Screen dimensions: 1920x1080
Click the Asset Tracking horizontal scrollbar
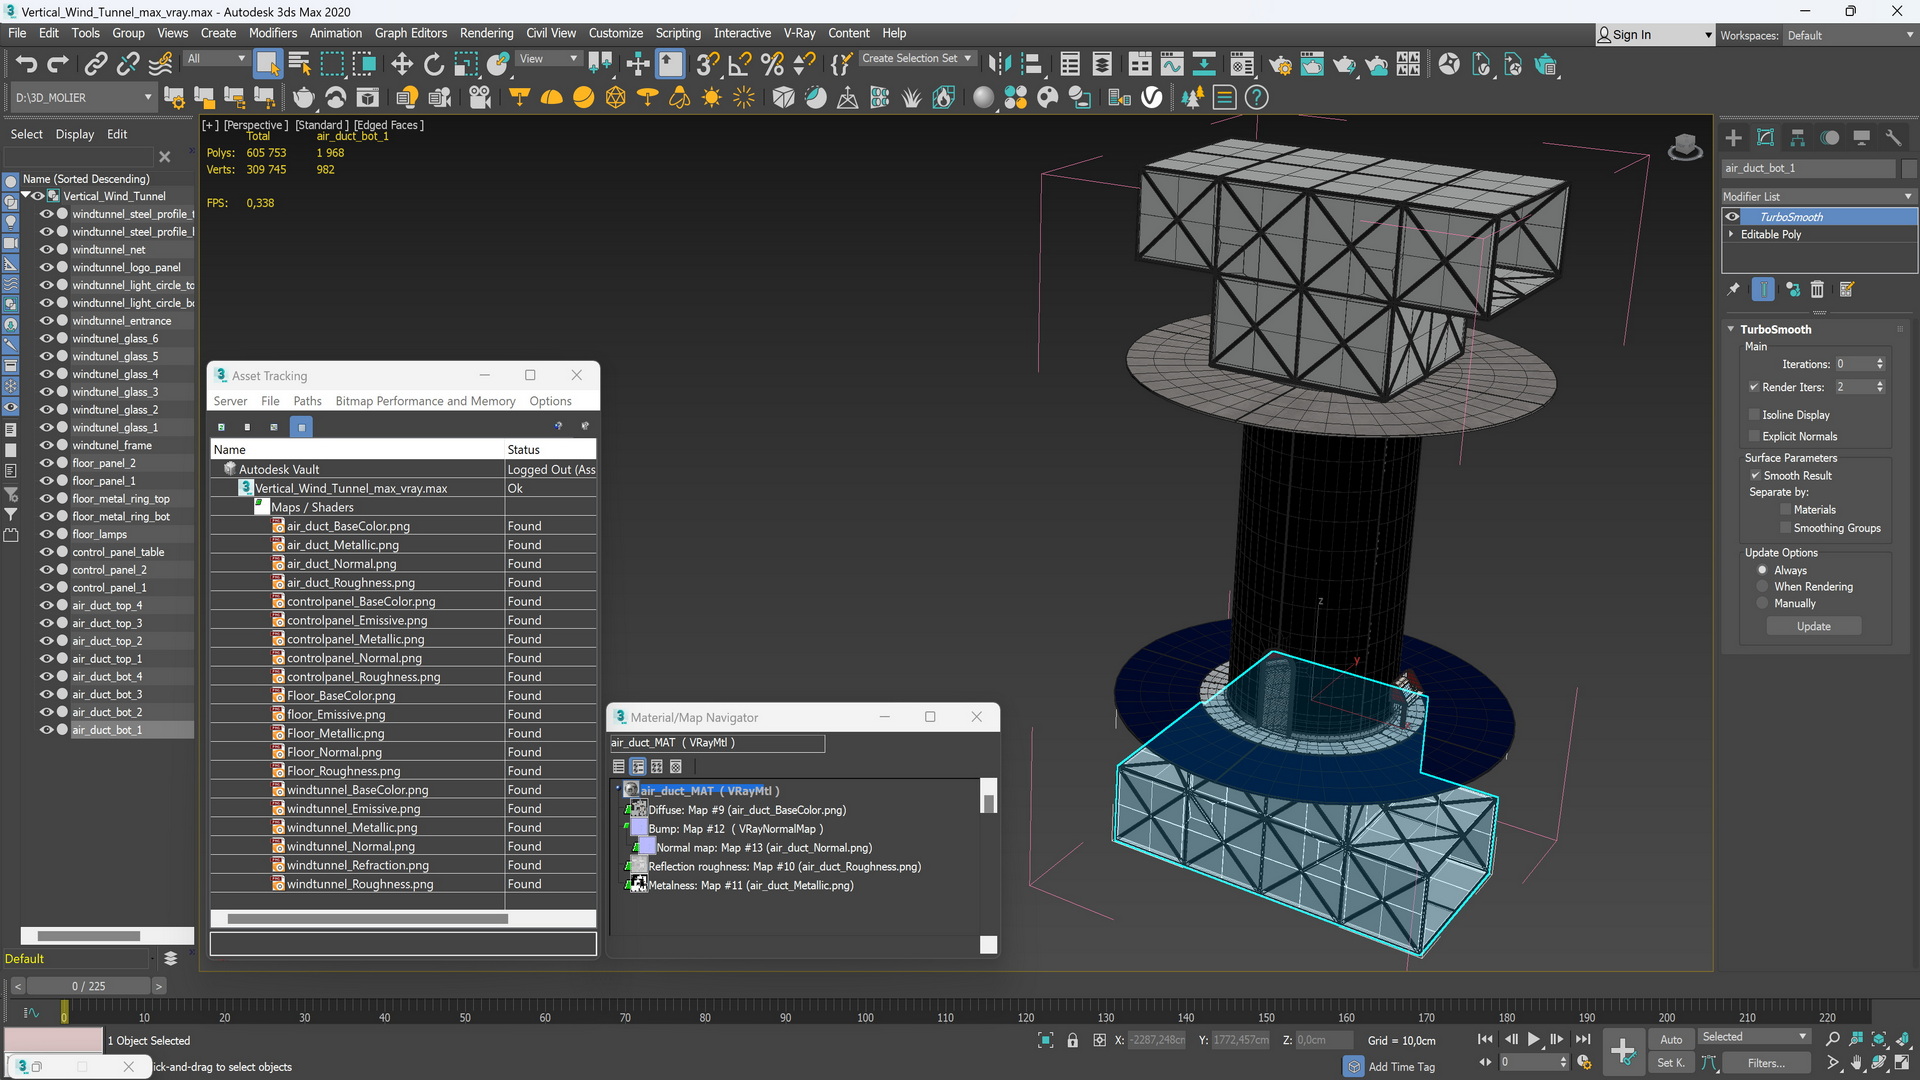367,918
